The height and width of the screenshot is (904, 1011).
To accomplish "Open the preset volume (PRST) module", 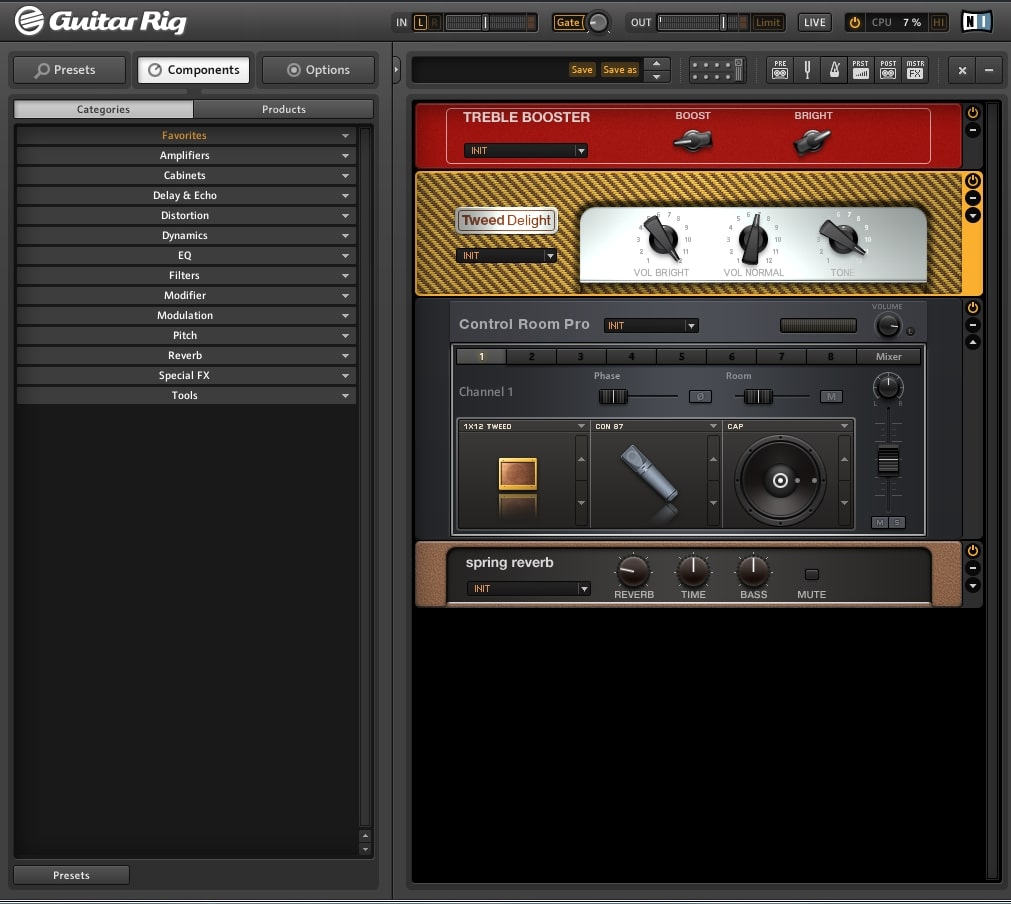I will (861, 70).
